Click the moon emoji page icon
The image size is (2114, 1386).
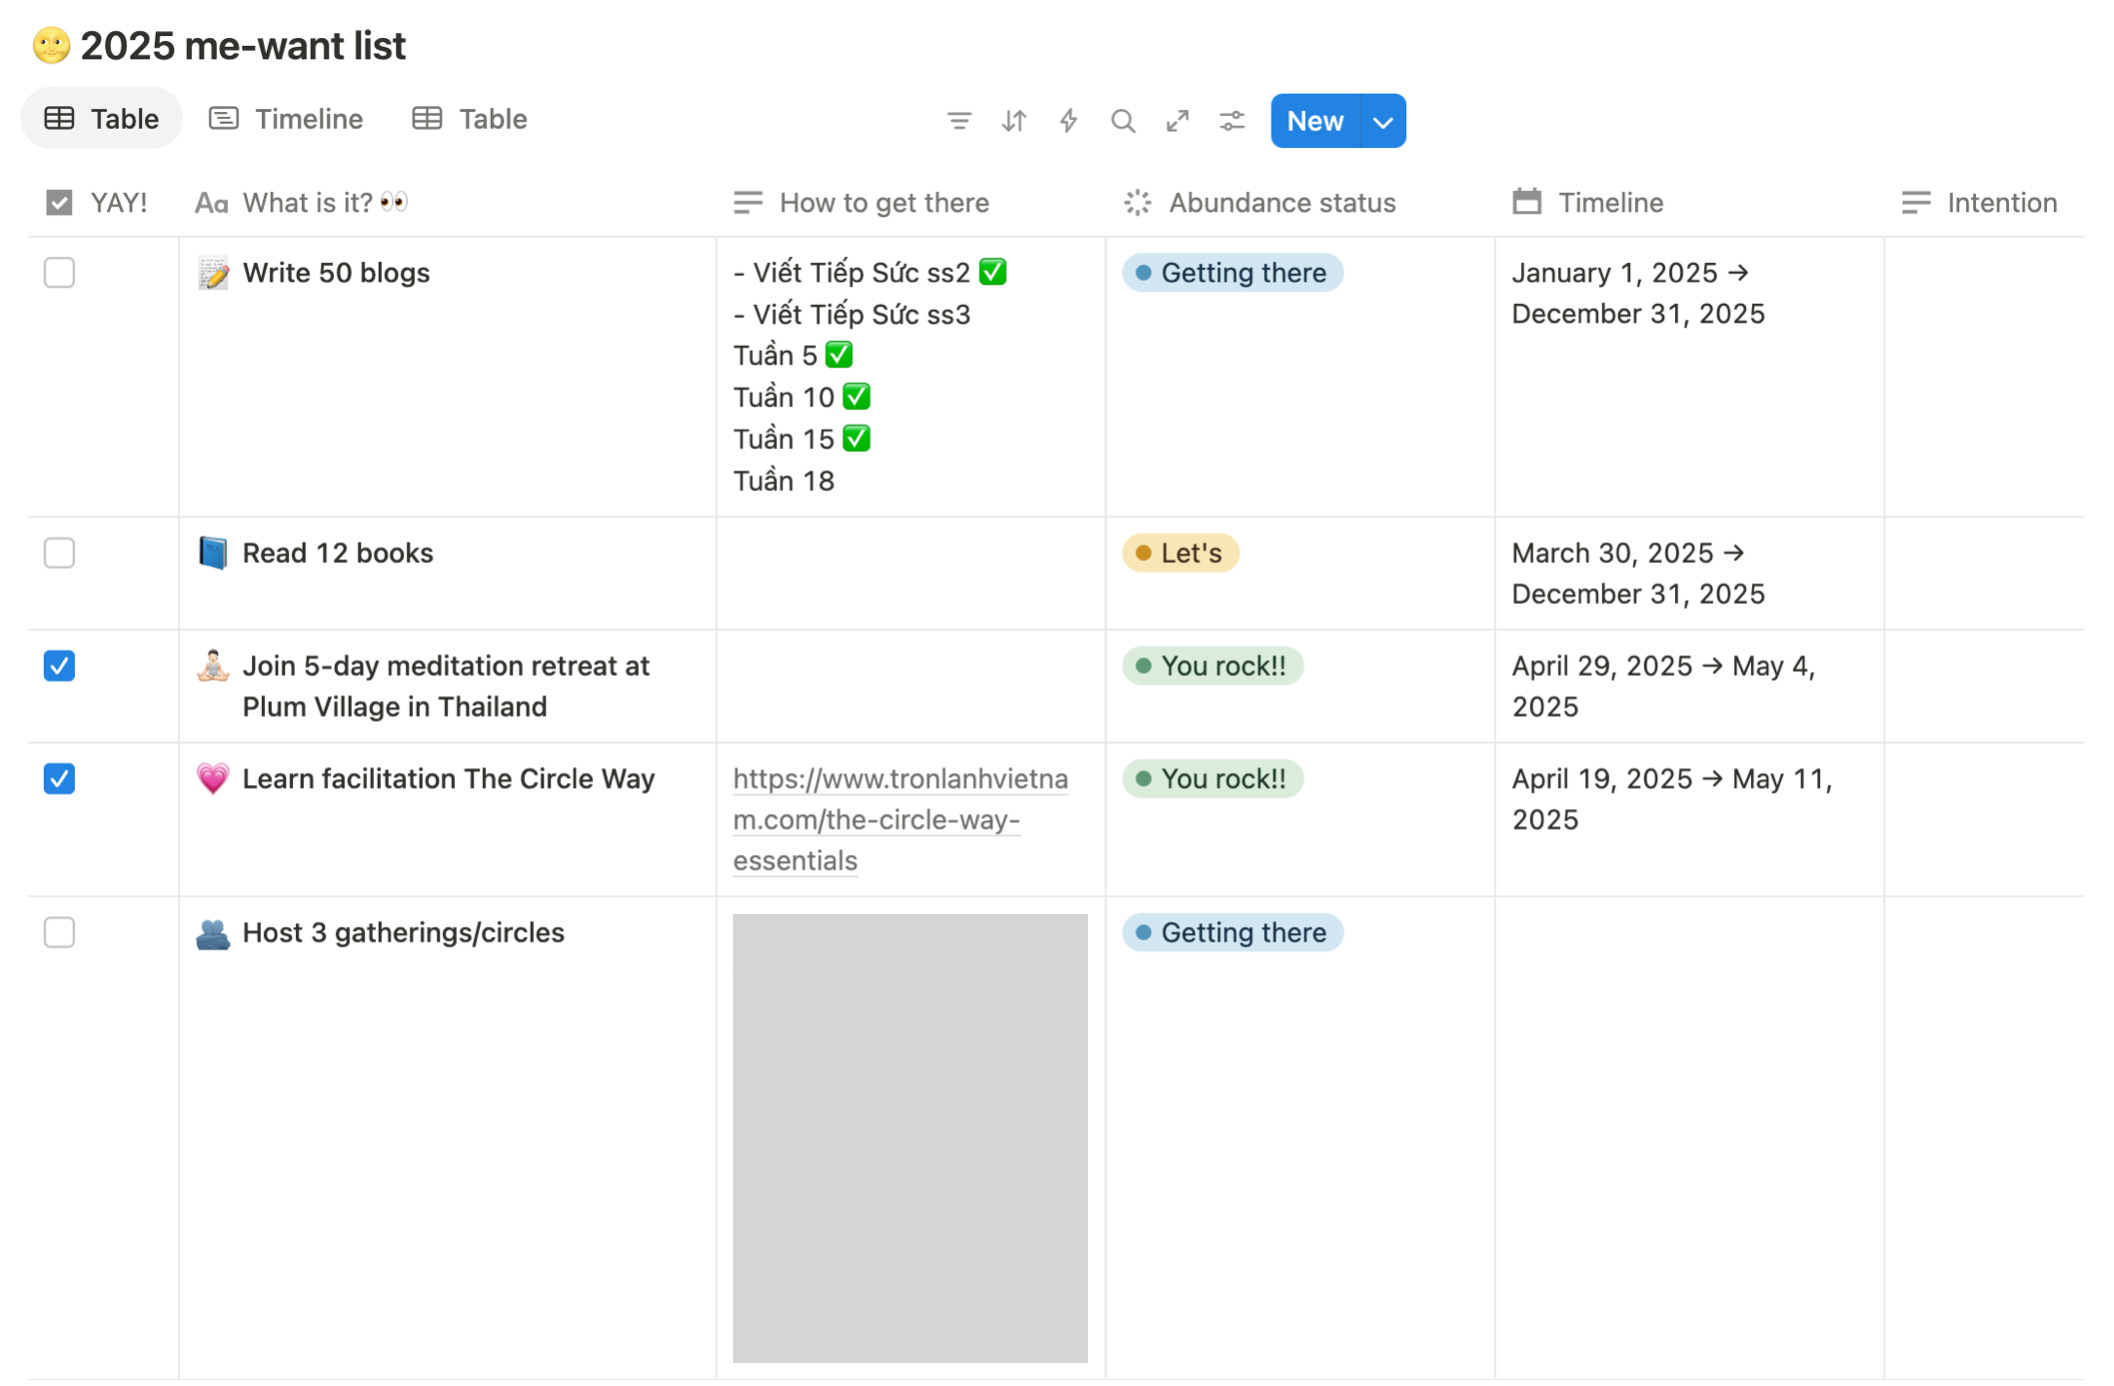(51, 46)
